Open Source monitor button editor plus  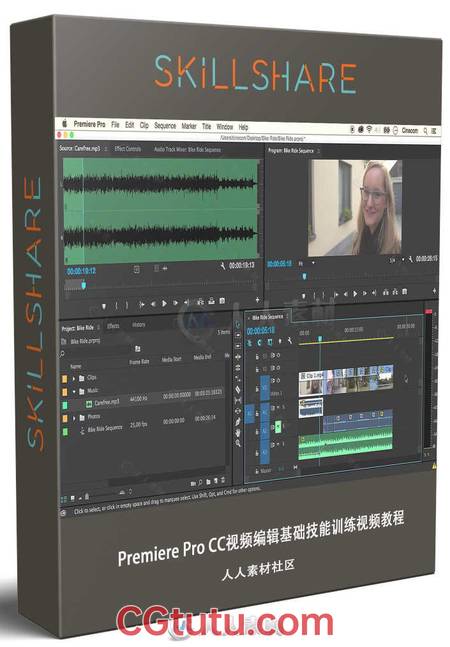point(258,299)
